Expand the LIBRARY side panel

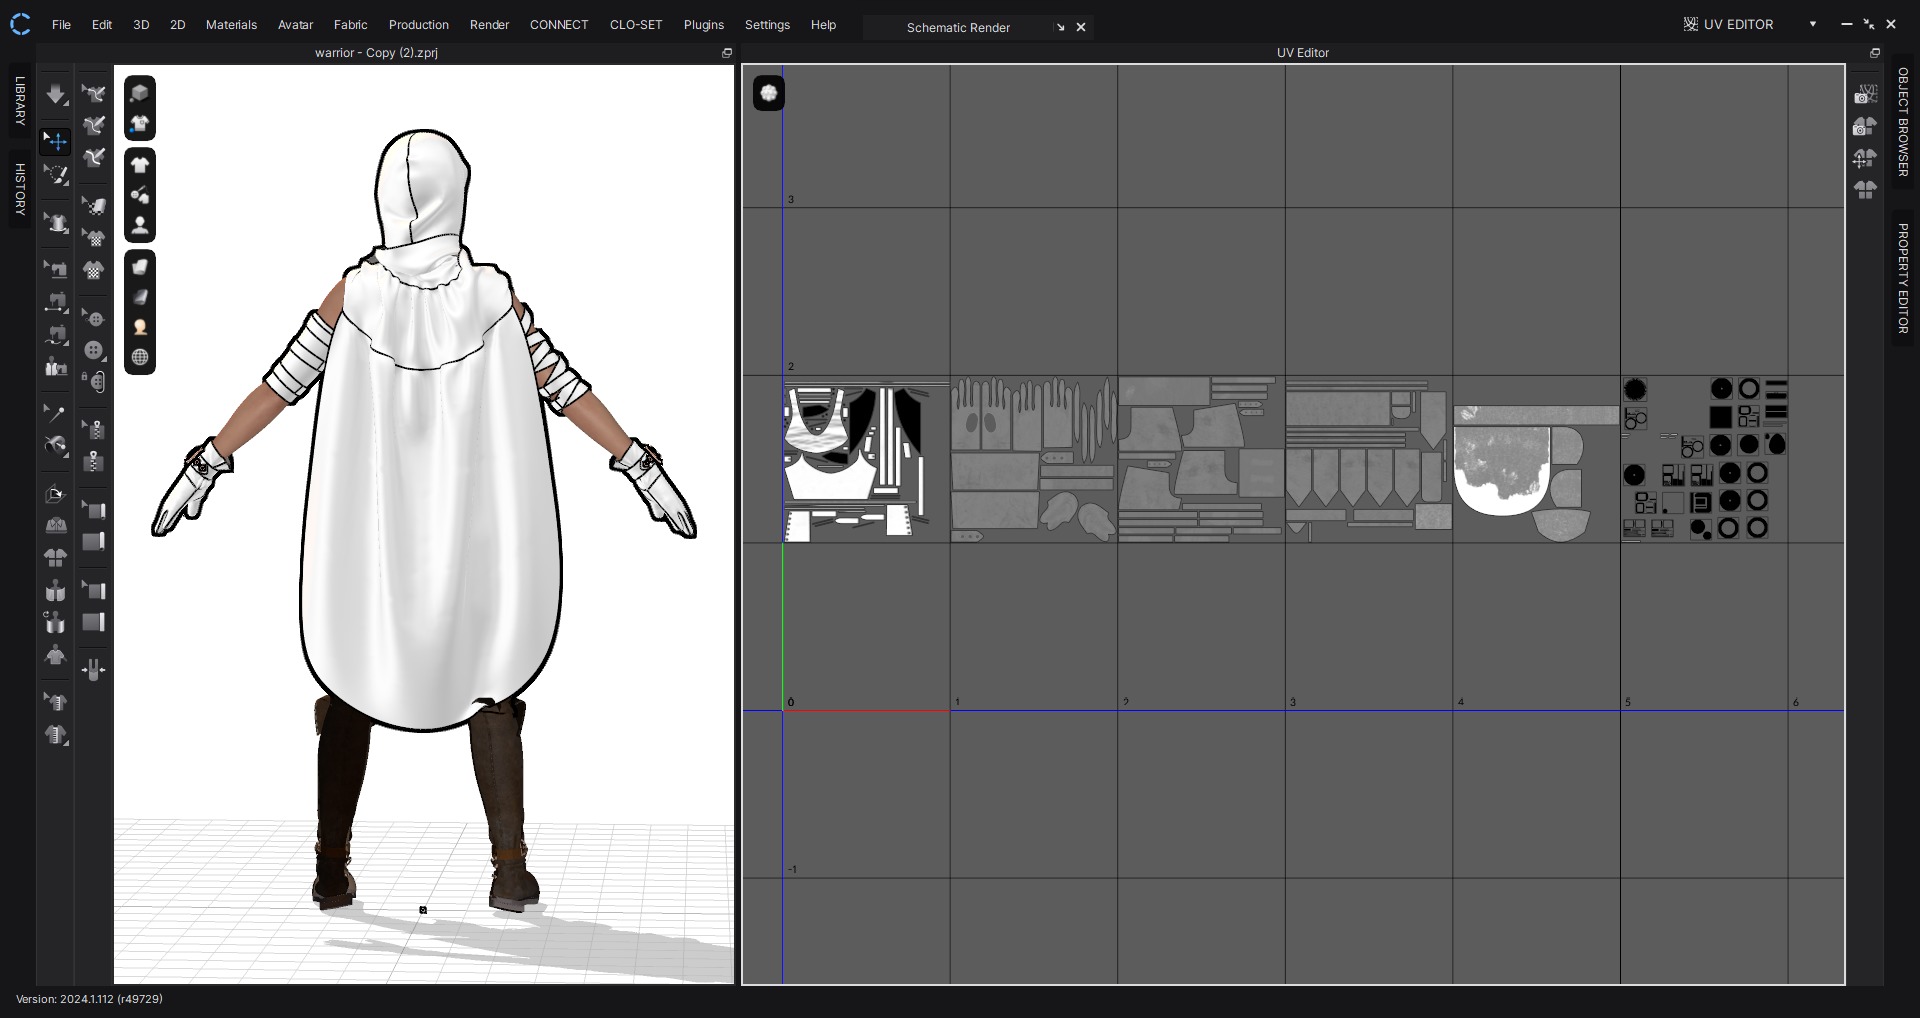(x=20, y=101)
